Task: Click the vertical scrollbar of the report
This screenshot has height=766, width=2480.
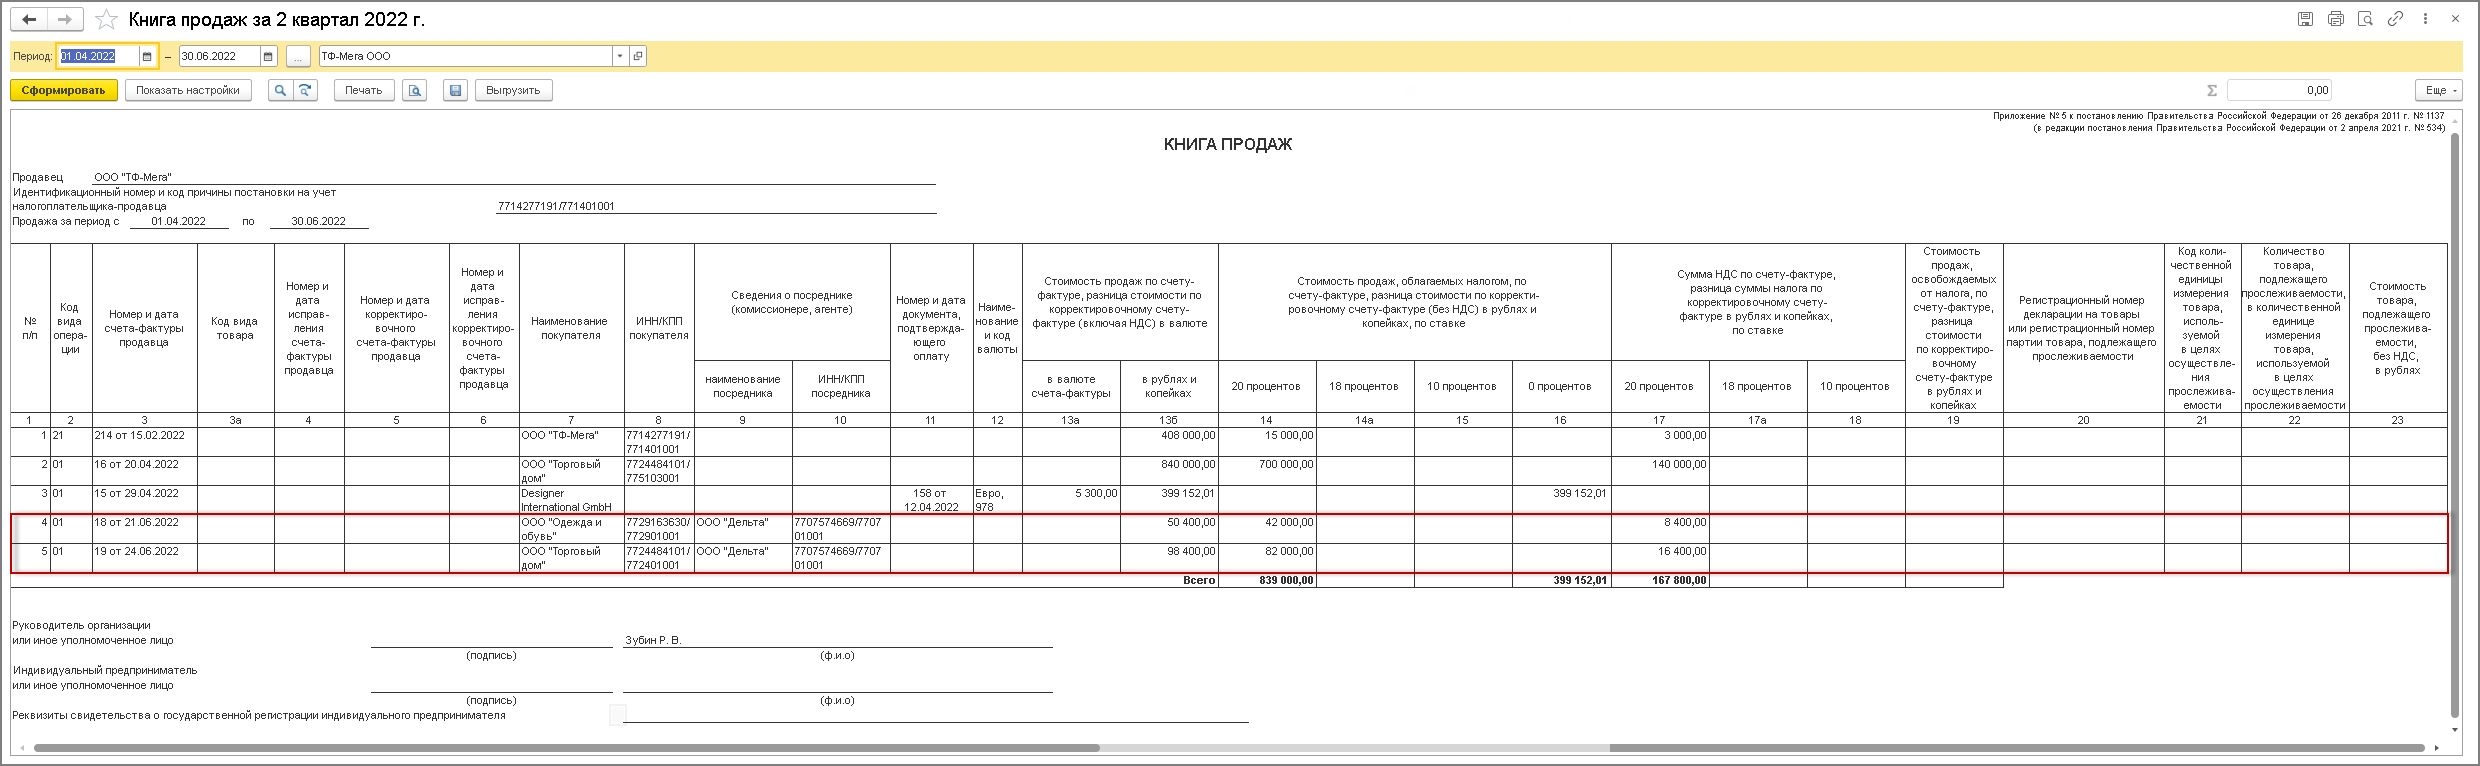Action: point(2454,425)
